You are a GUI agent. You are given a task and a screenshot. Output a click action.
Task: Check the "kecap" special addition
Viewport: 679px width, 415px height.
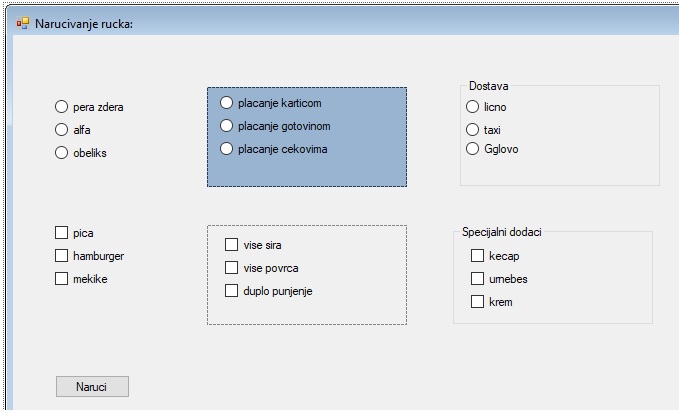[477, 256]
